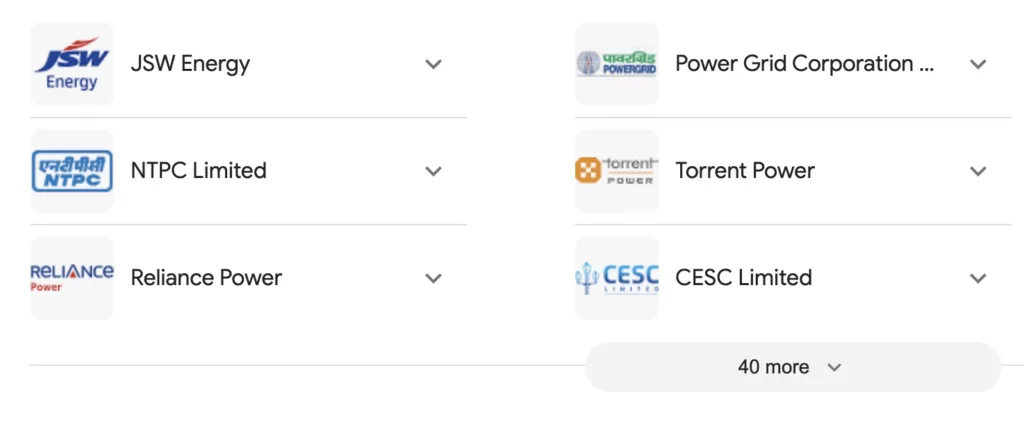Click the NTPC logo thumbnail
This screenshot has width=1024, height=427.
pyautogui.click(x=72, y=171)
